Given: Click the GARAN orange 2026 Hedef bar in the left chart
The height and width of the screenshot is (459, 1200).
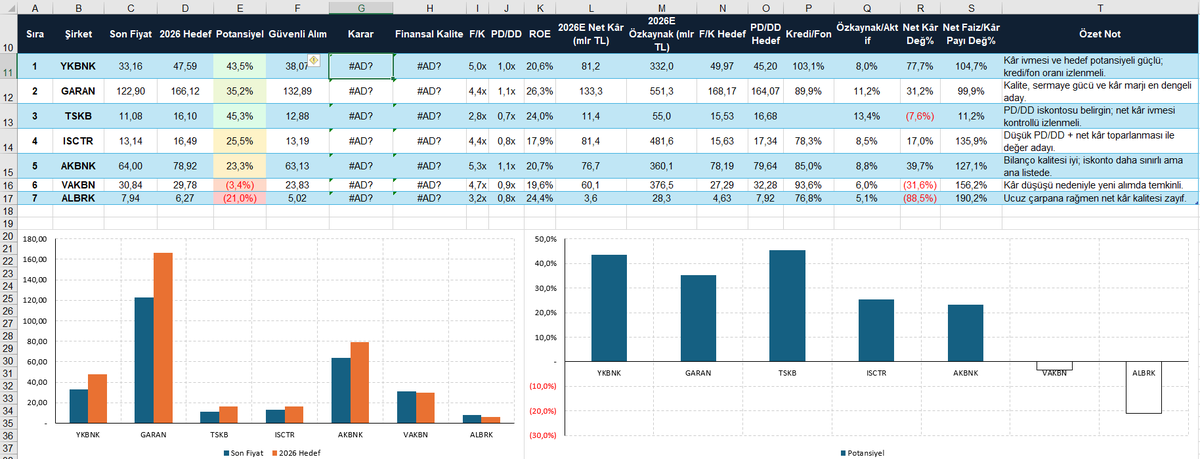Looking at the screenshot, I should pos(162,338).
